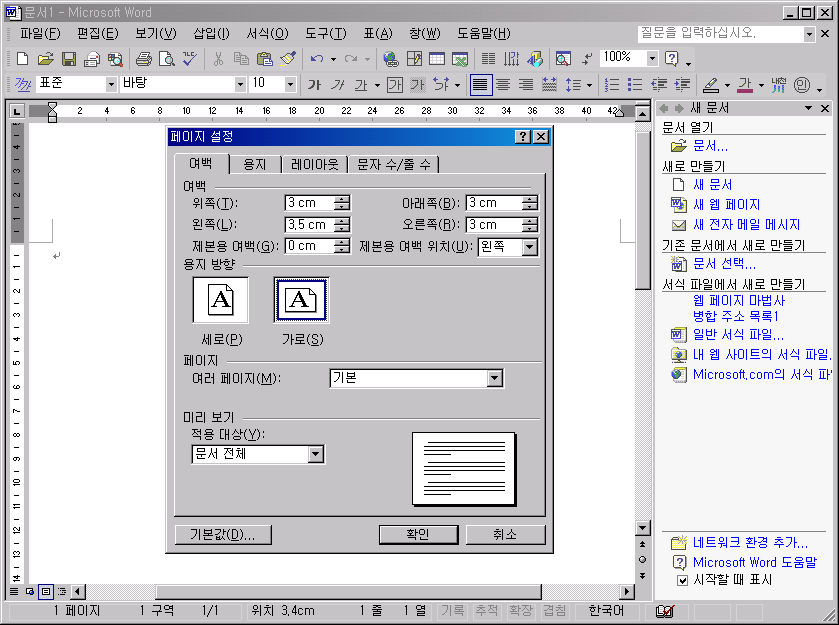Click the question input box
Screen dimensions: 839x625
tap(721, 34)
